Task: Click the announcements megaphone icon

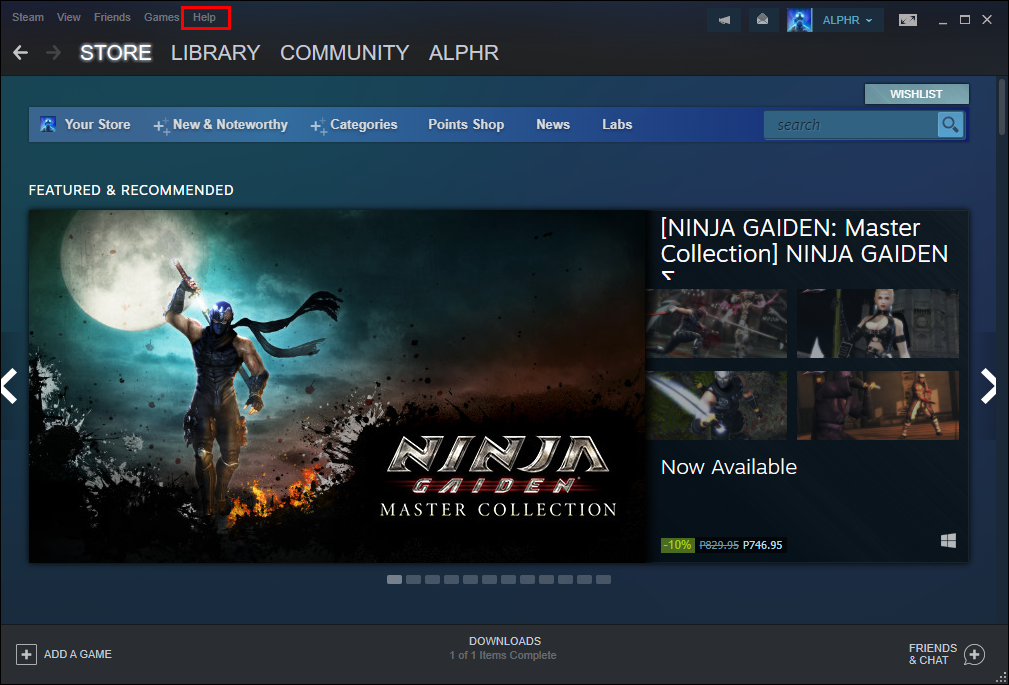Action: (x=724, y=20)
